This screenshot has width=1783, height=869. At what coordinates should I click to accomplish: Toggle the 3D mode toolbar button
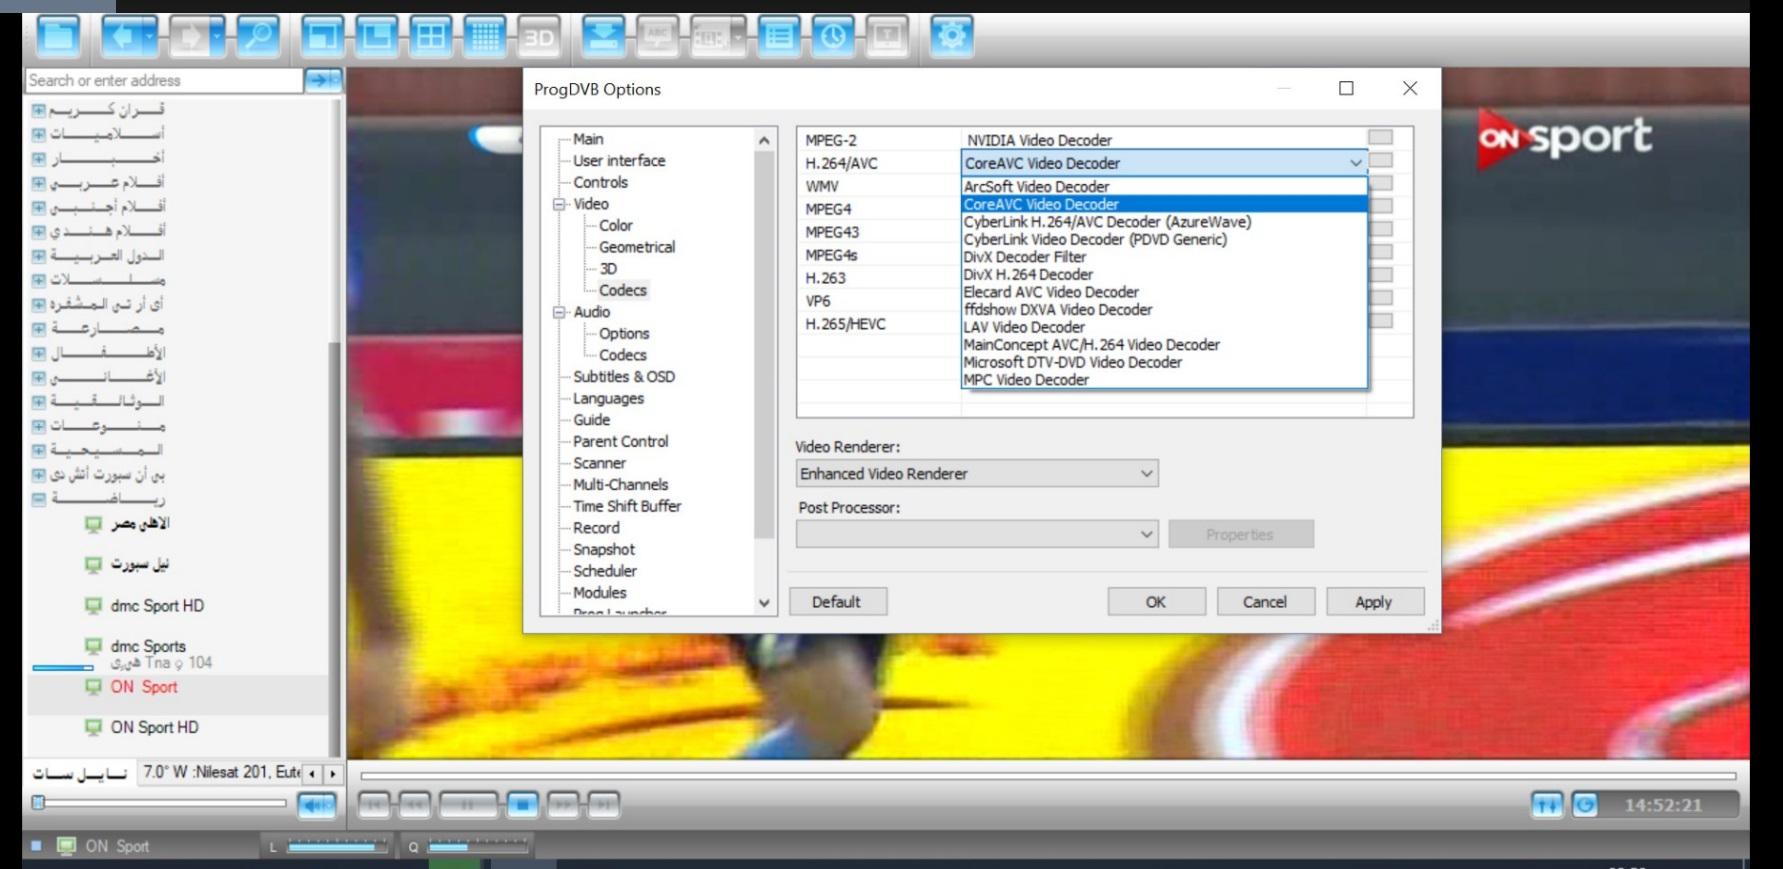538,37
